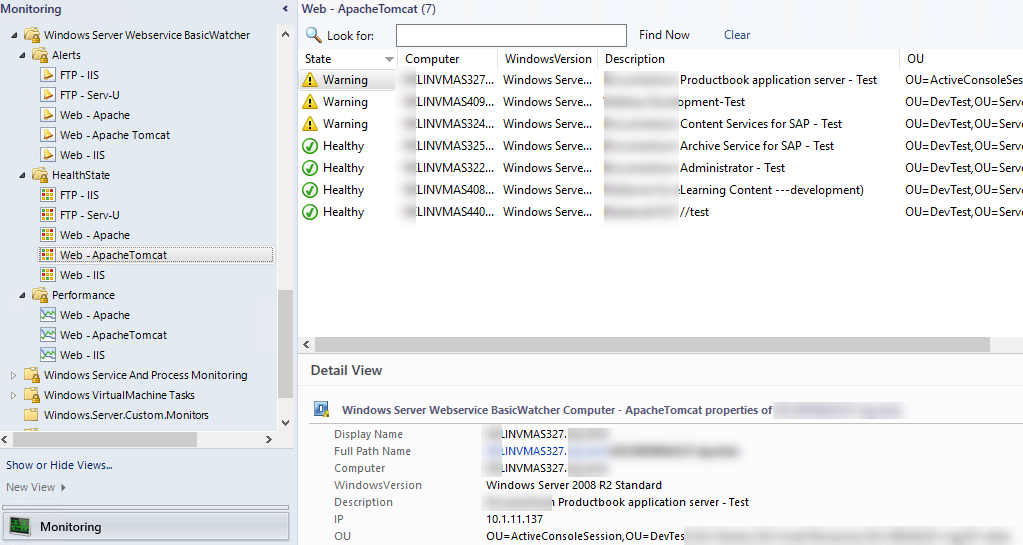Select Windows.Server.Custom.Monitors tree item

pyautogui.click(x=126, y=415)
